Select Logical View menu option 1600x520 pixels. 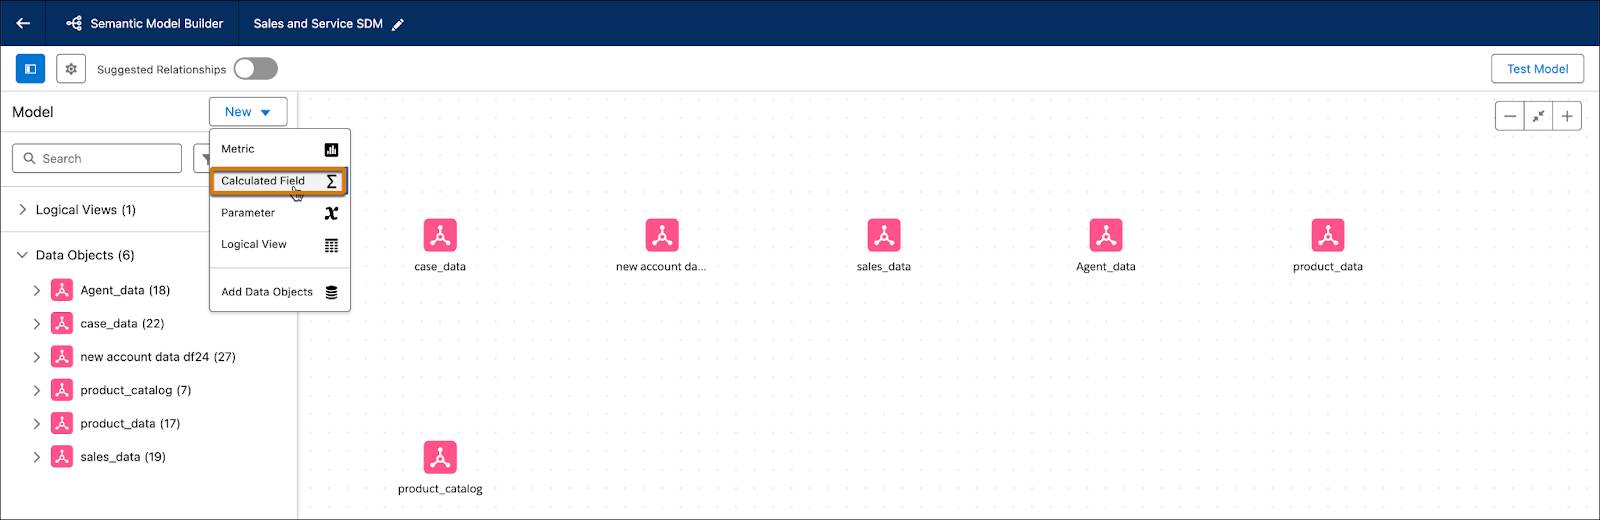click(280, 245)
